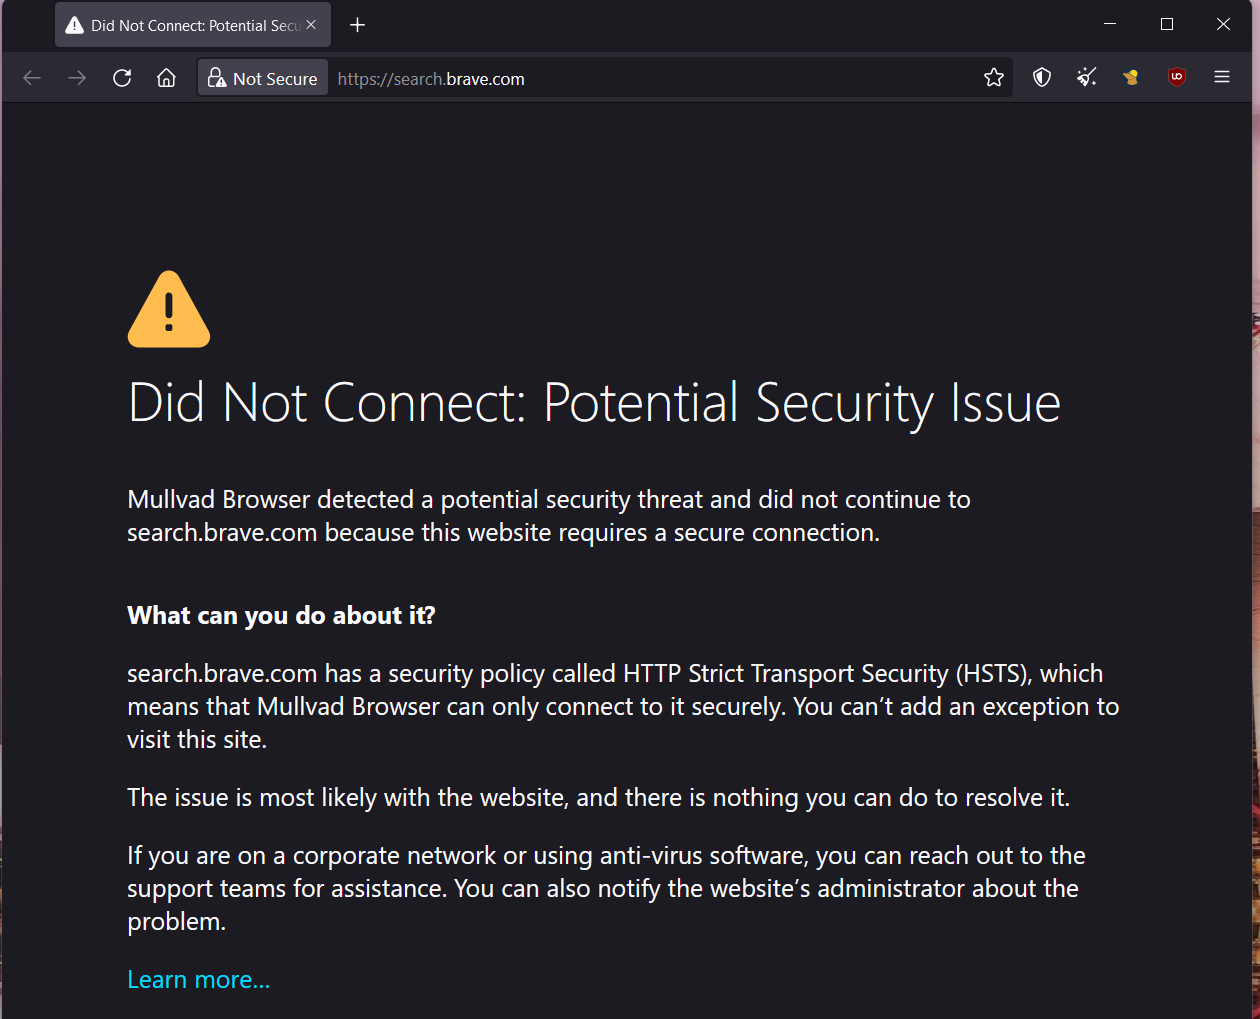Open the hamburger application menu
The height and width of the screenshot is (1019, 1260).
(1222, 78)
